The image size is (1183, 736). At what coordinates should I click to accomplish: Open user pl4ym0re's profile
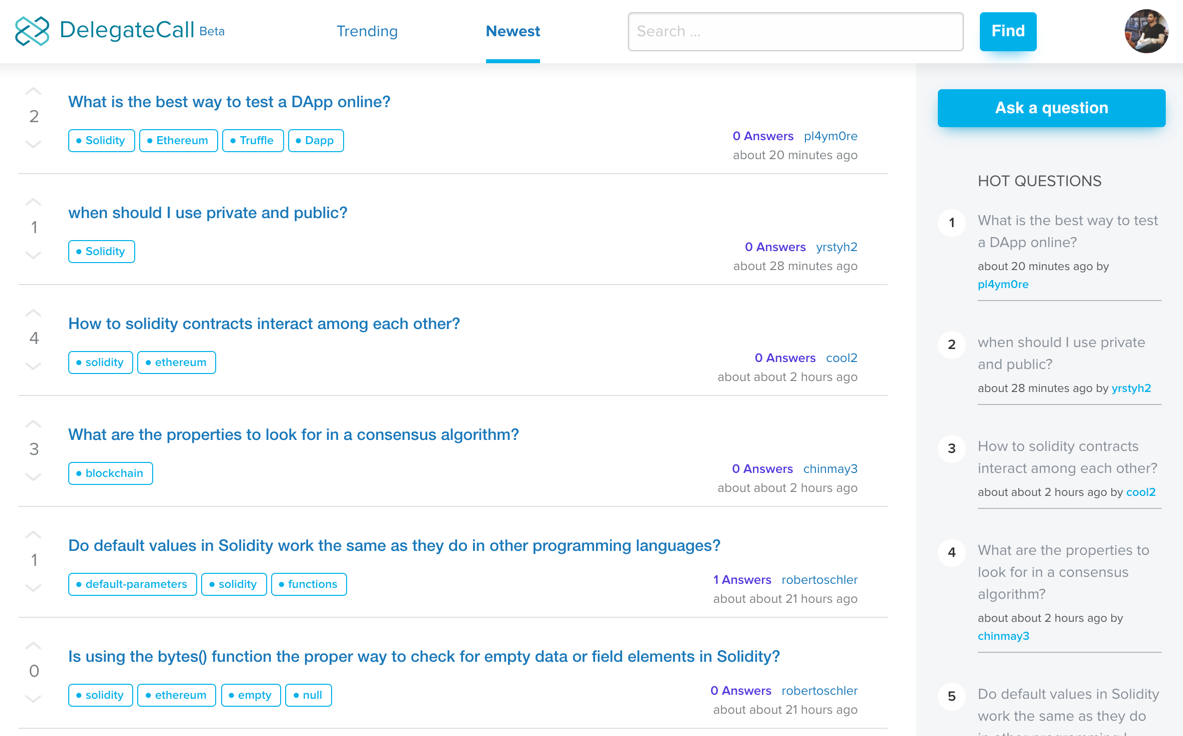point(831,135)
